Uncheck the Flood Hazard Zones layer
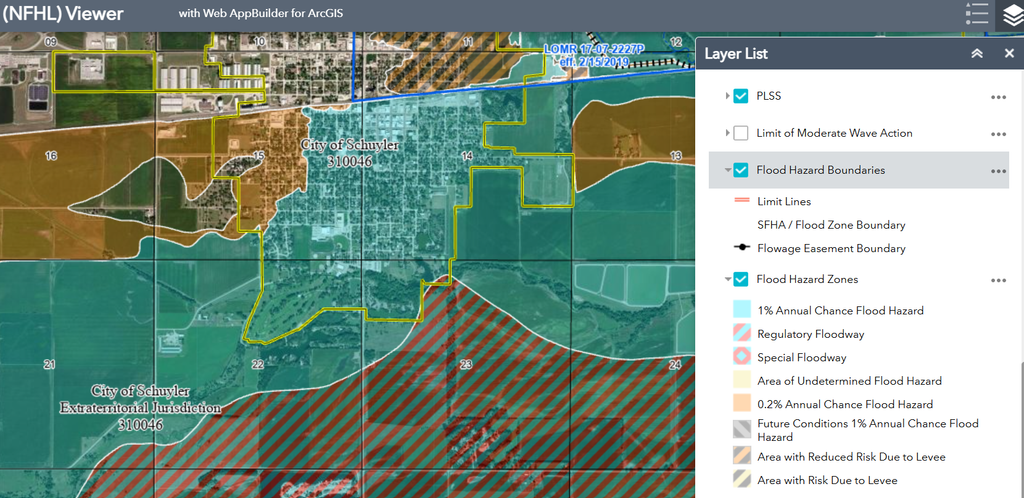1024x498 pixels. pos(741,279)
